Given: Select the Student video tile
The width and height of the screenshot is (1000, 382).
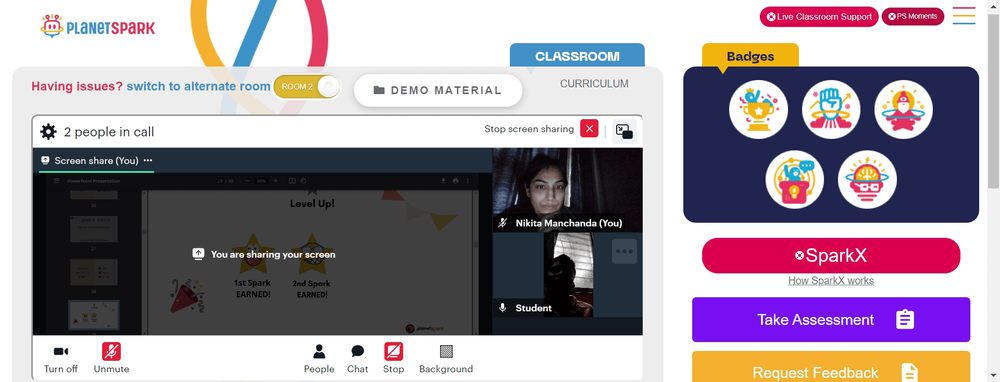Looking at the screenshot, I should (568, 275).
